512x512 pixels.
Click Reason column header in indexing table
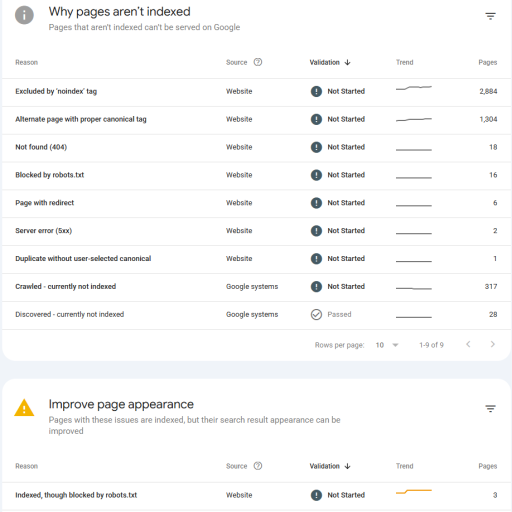point(26,62)
